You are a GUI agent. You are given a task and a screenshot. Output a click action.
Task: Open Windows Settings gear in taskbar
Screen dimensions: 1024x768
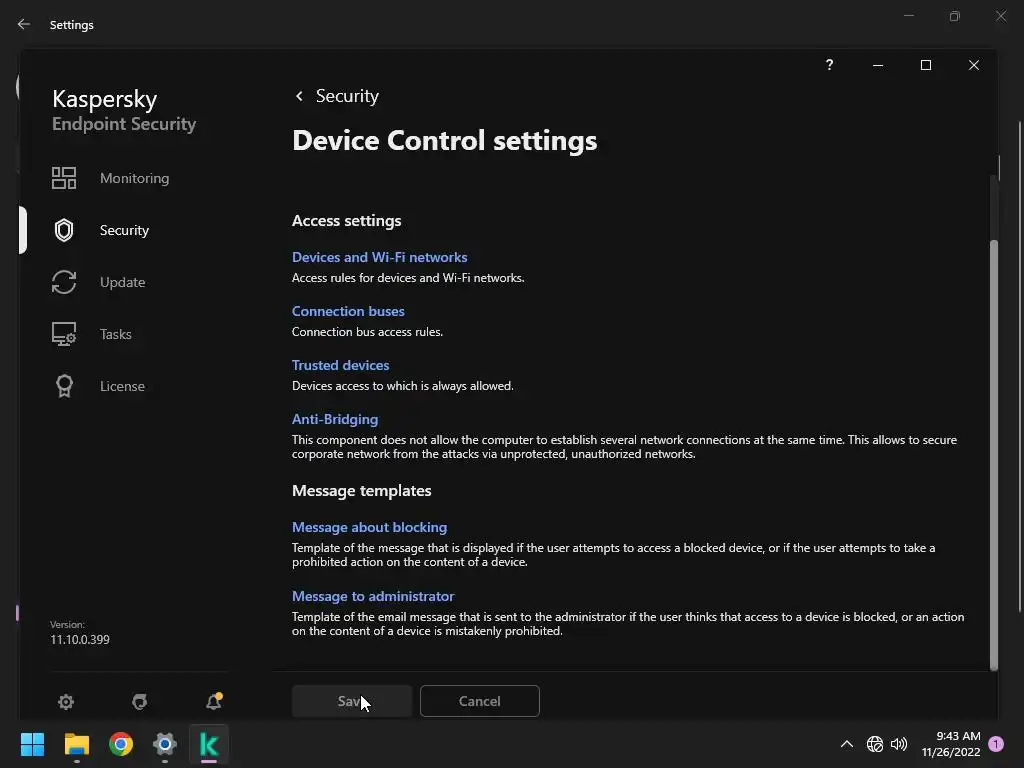[165, 744]
